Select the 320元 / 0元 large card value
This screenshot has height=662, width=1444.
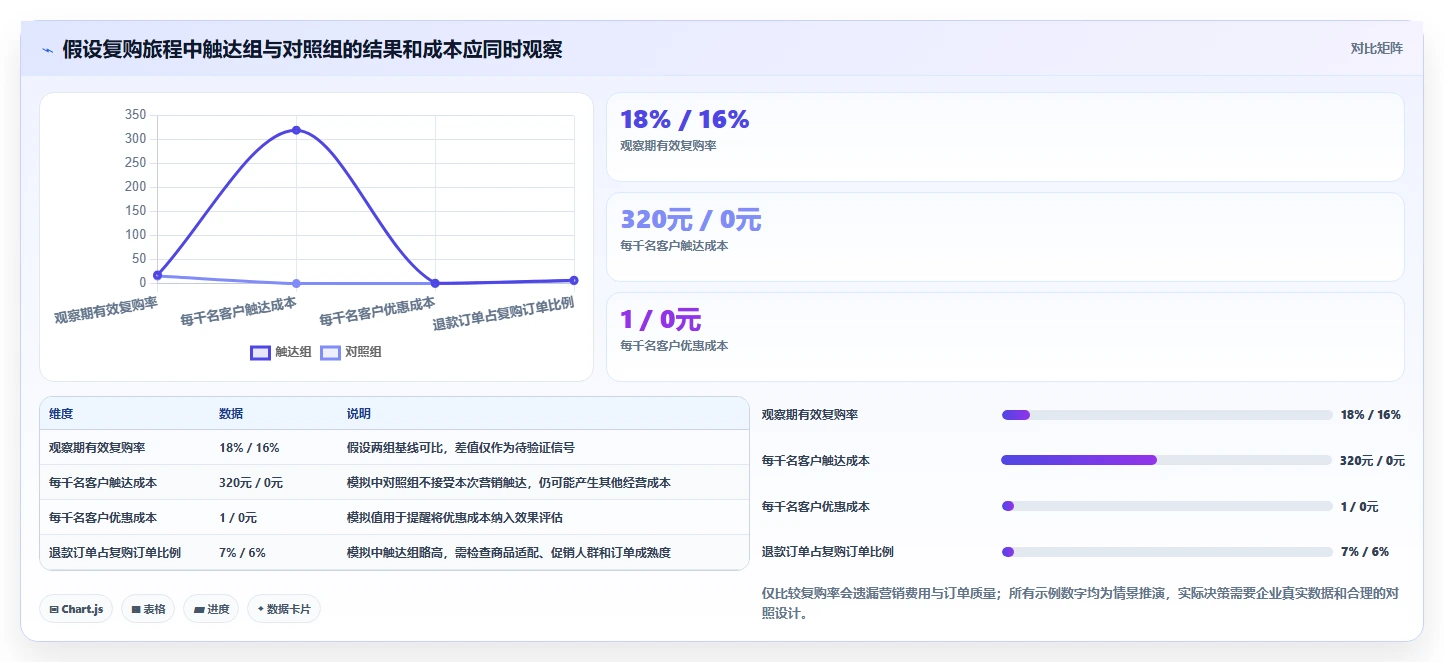691,220
